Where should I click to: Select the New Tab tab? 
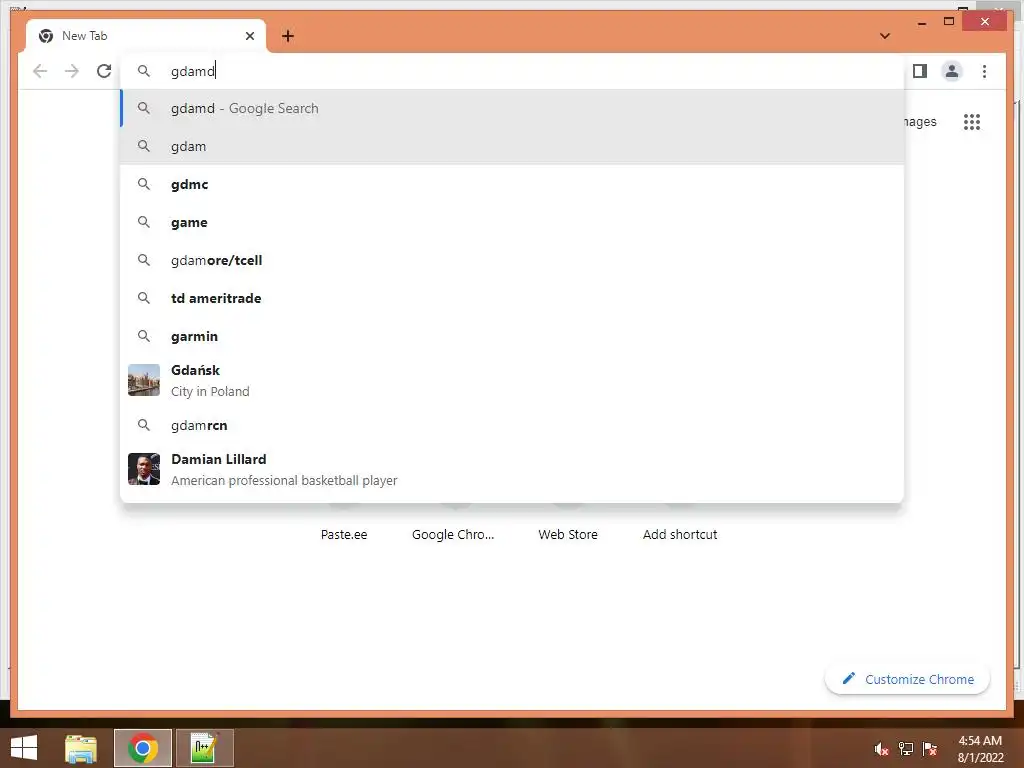145,36
